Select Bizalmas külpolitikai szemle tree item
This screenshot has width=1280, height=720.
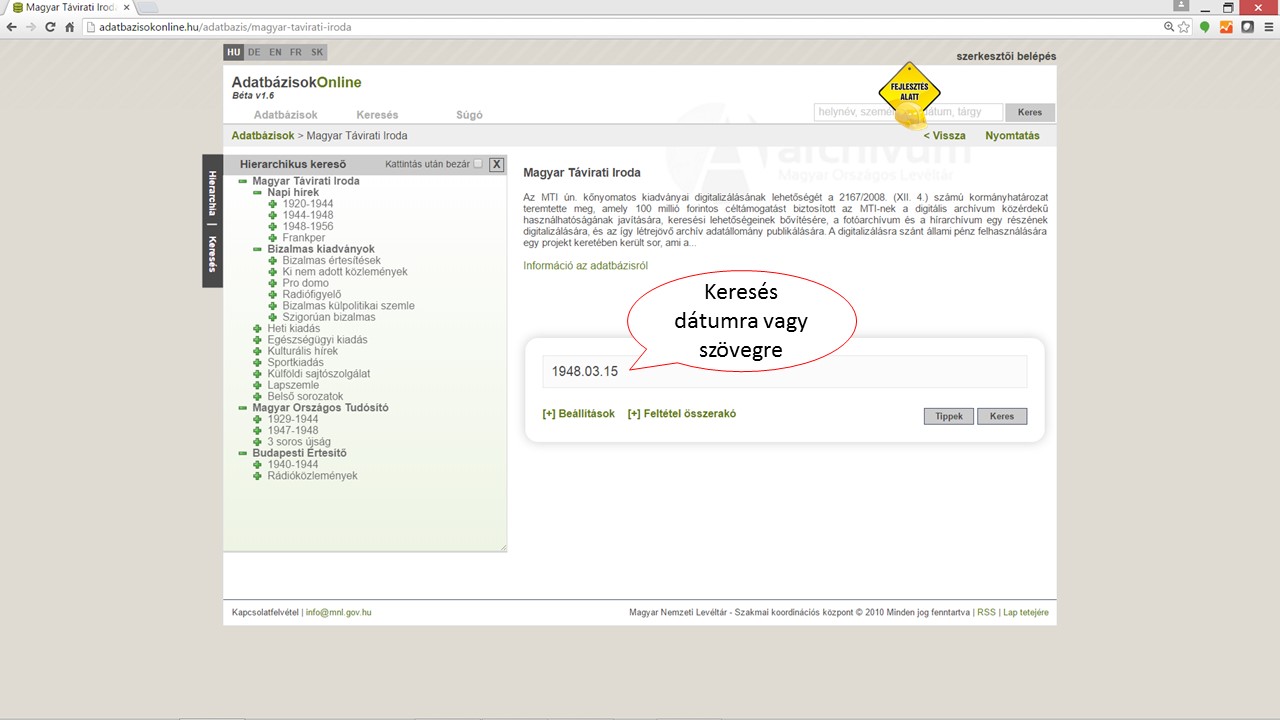tap(348, 306)
